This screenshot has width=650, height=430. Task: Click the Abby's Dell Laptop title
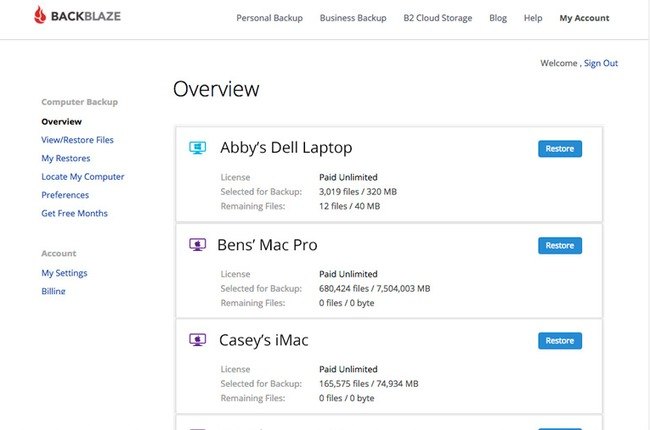point(286,148)
